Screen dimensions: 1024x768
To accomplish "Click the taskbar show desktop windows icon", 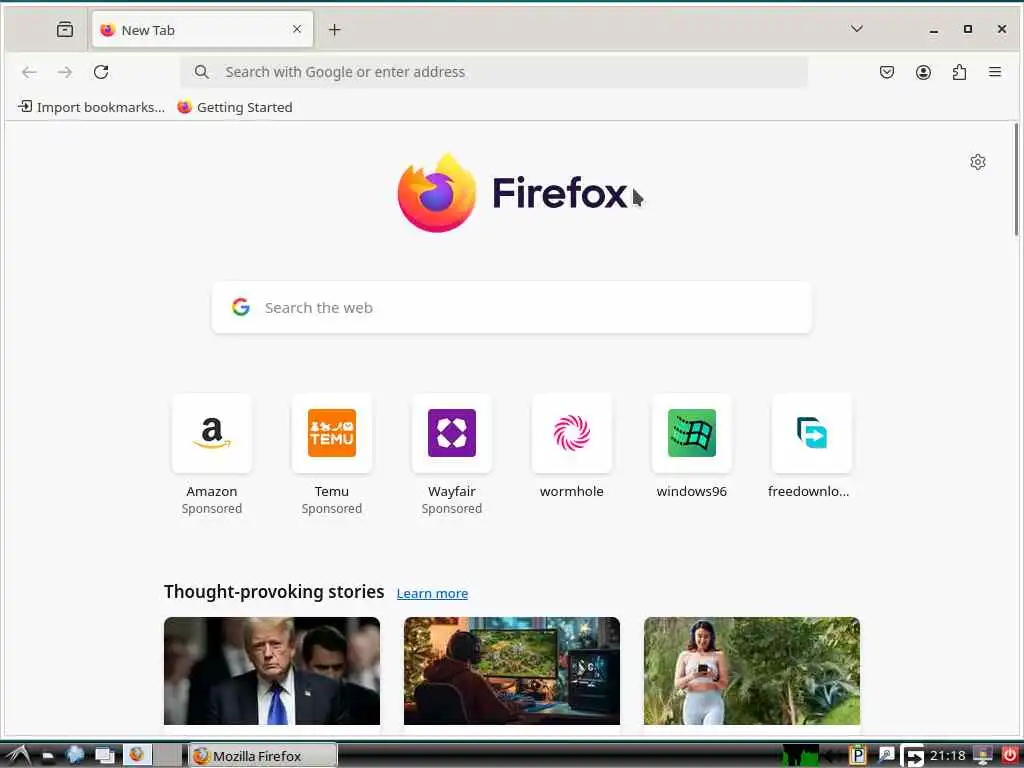I will [x=104, y=756].
